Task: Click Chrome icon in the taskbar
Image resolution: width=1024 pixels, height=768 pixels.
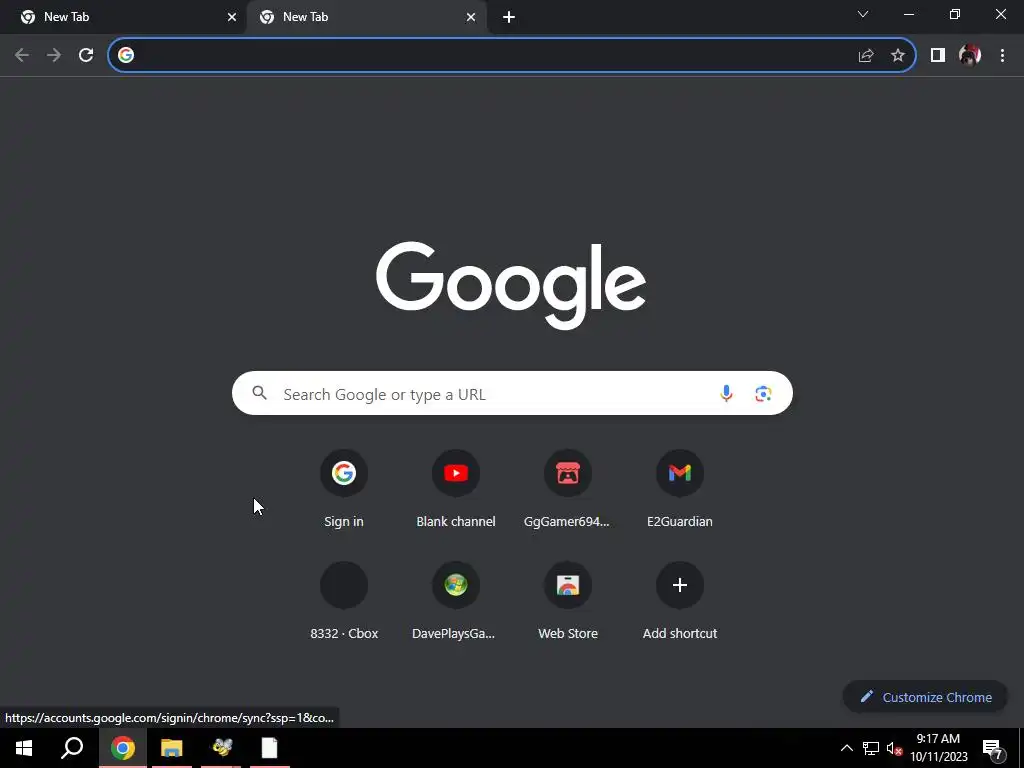Action: tap(123, 748)
